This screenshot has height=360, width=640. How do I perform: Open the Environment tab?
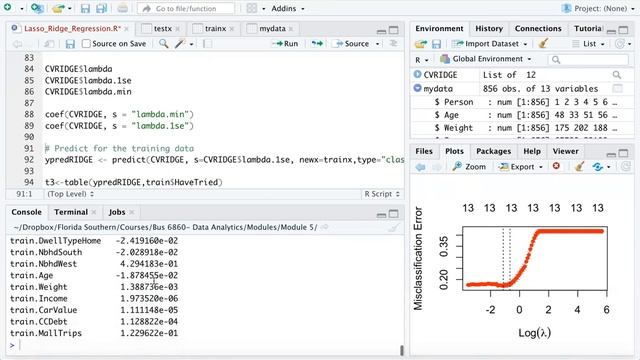click(439, 29)
